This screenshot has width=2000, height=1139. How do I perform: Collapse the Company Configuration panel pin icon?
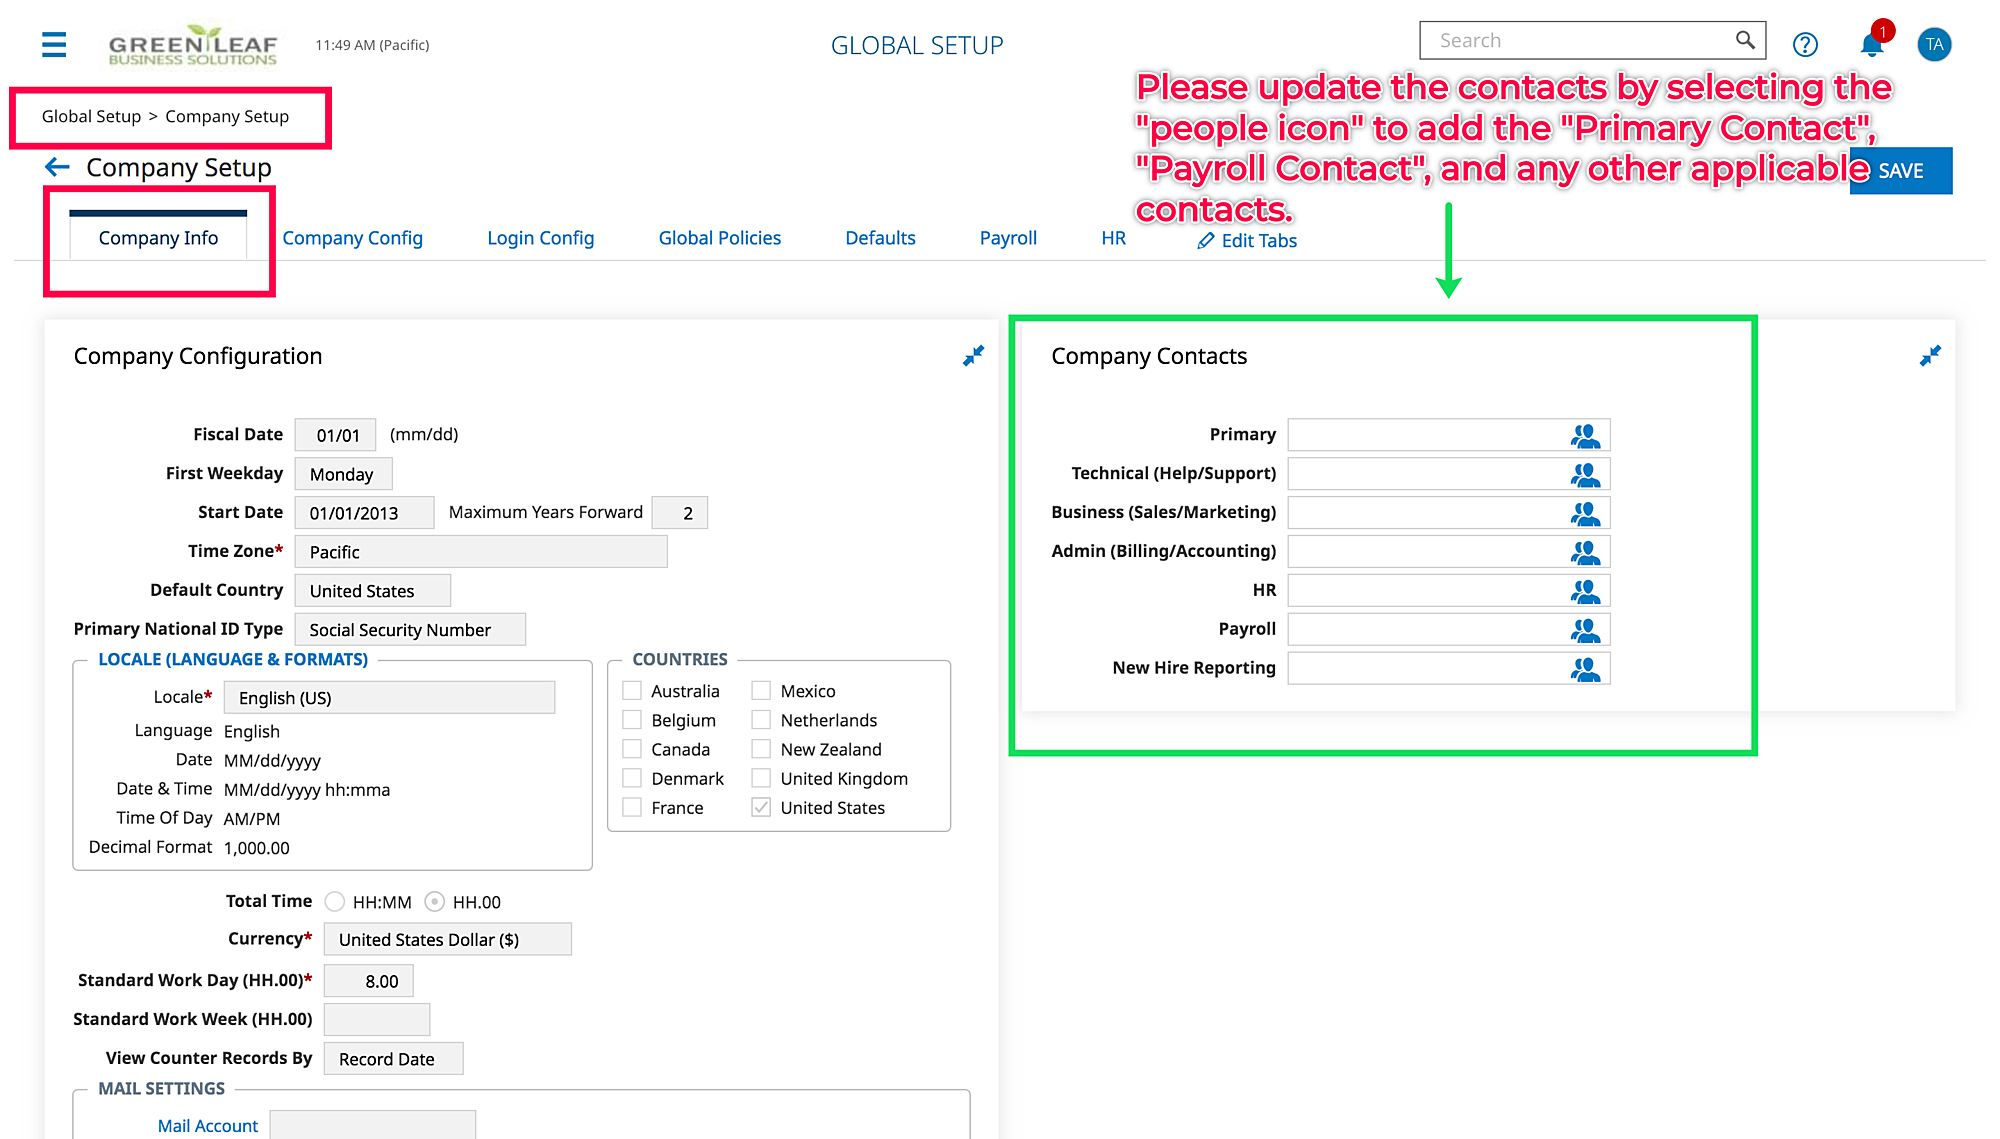tap(973, 356)
